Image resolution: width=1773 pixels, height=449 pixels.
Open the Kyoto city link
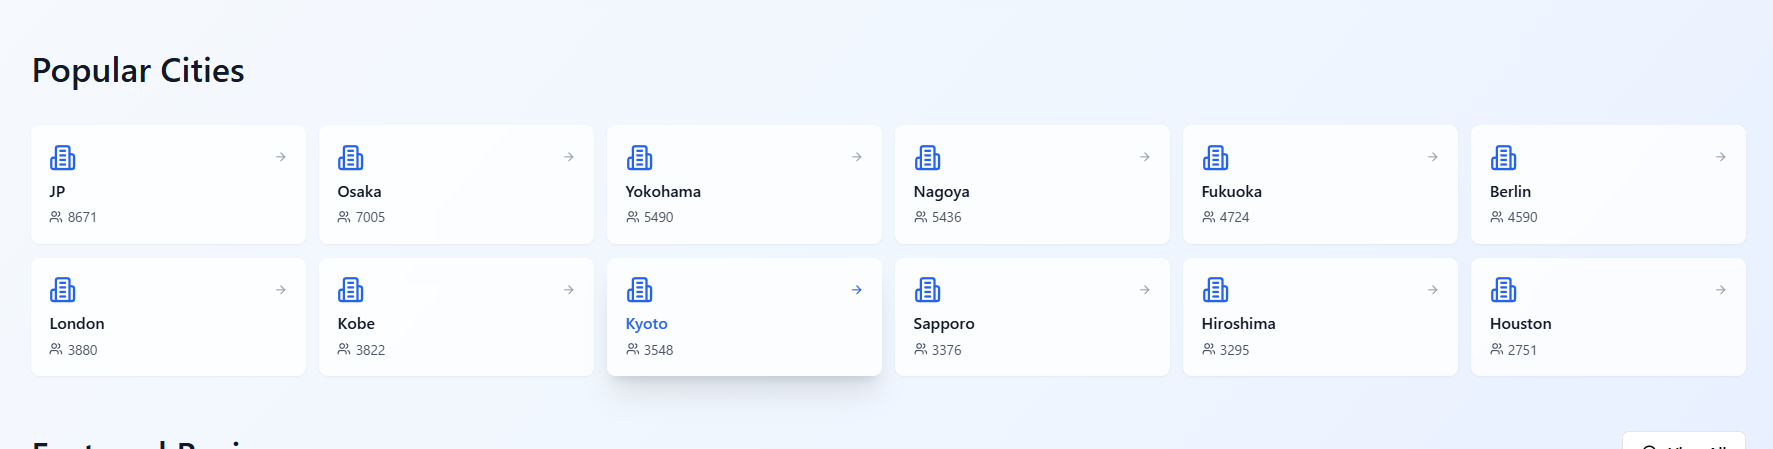tap(646, 324)
